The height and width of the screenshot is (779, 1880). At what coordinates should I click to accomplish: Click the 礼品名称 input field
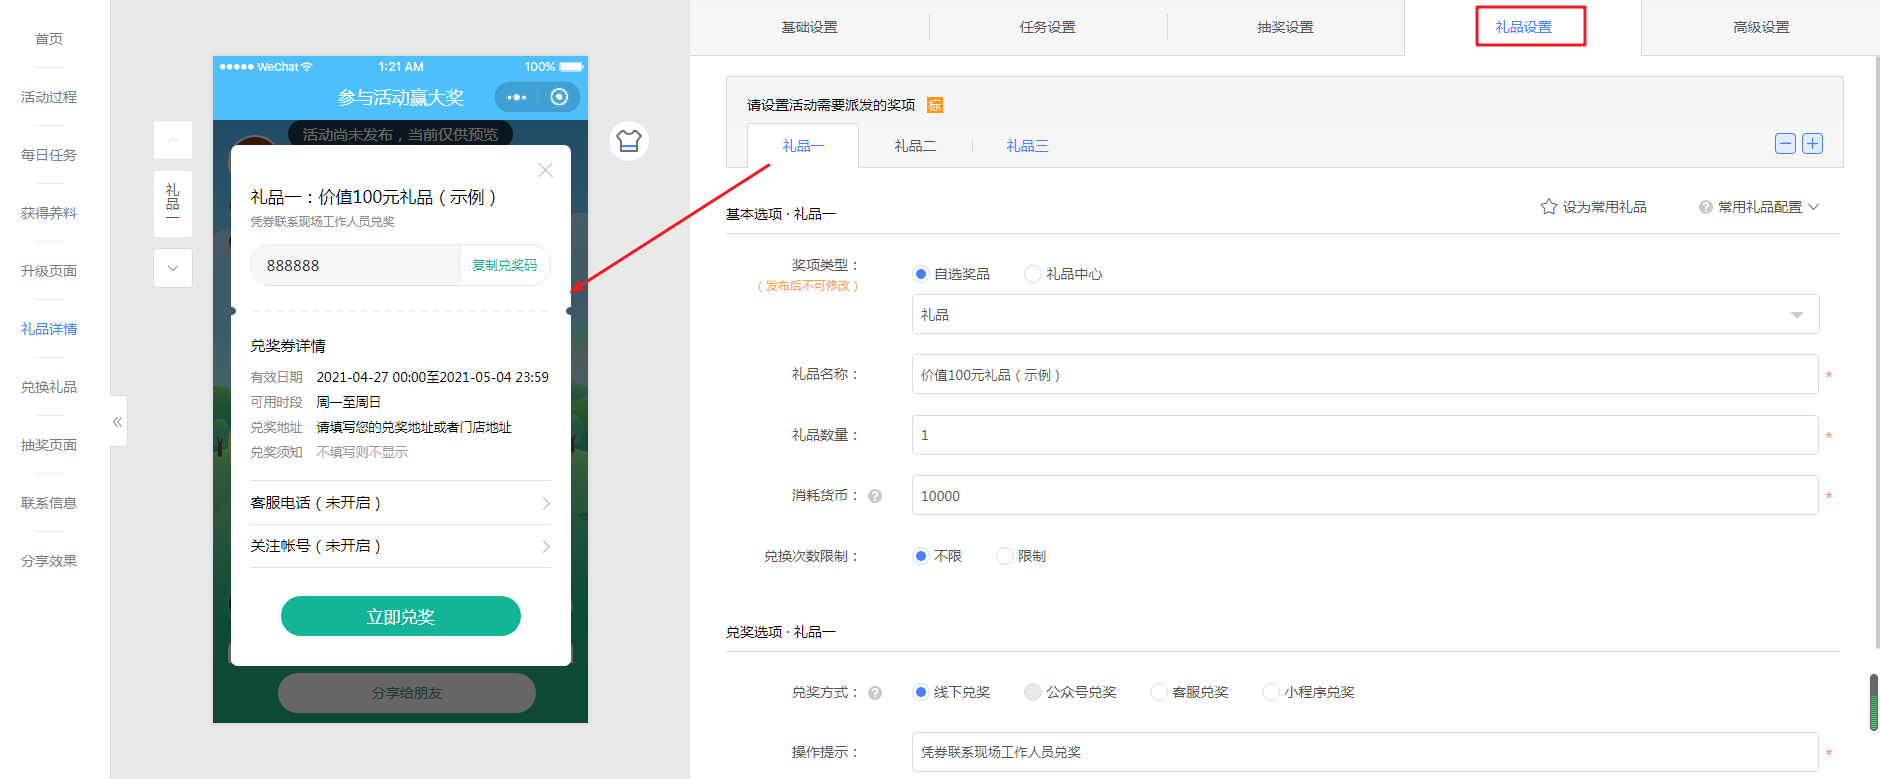pos(1365,375)
